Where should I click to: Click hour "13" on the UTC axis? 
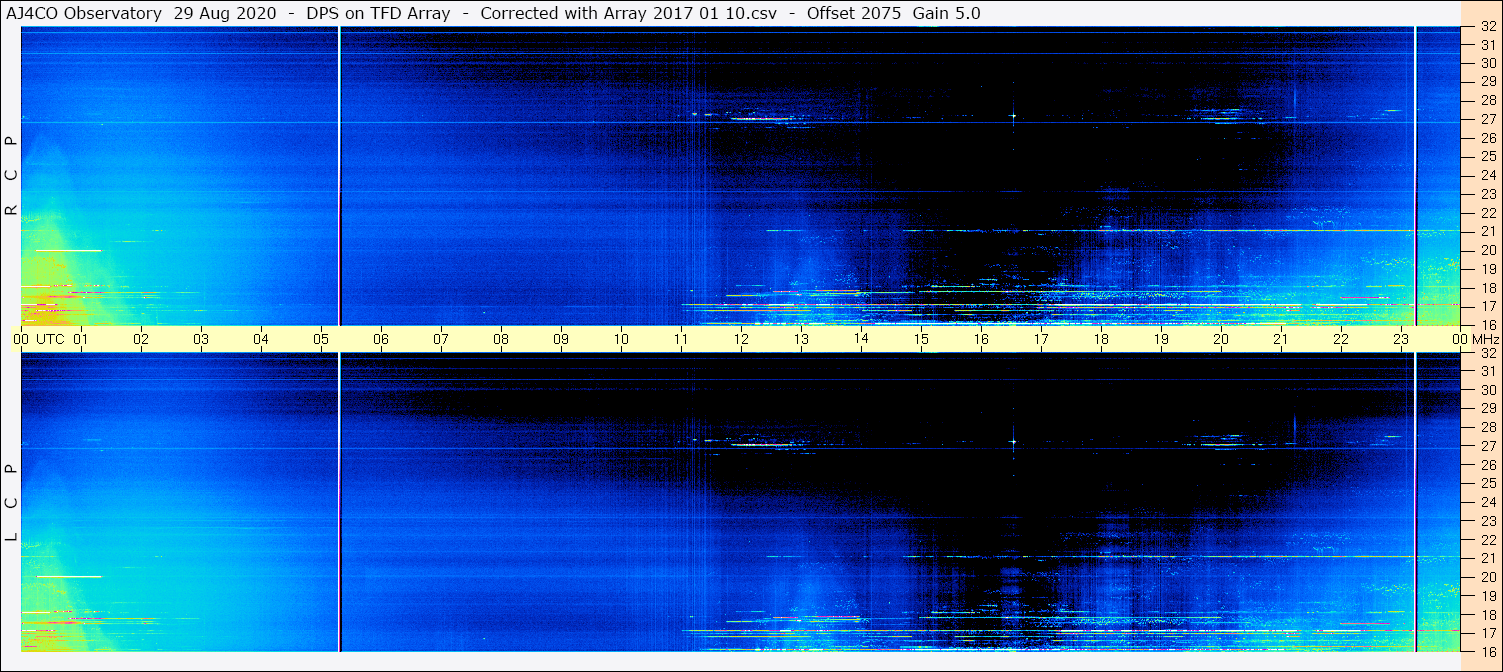point(801,339)
